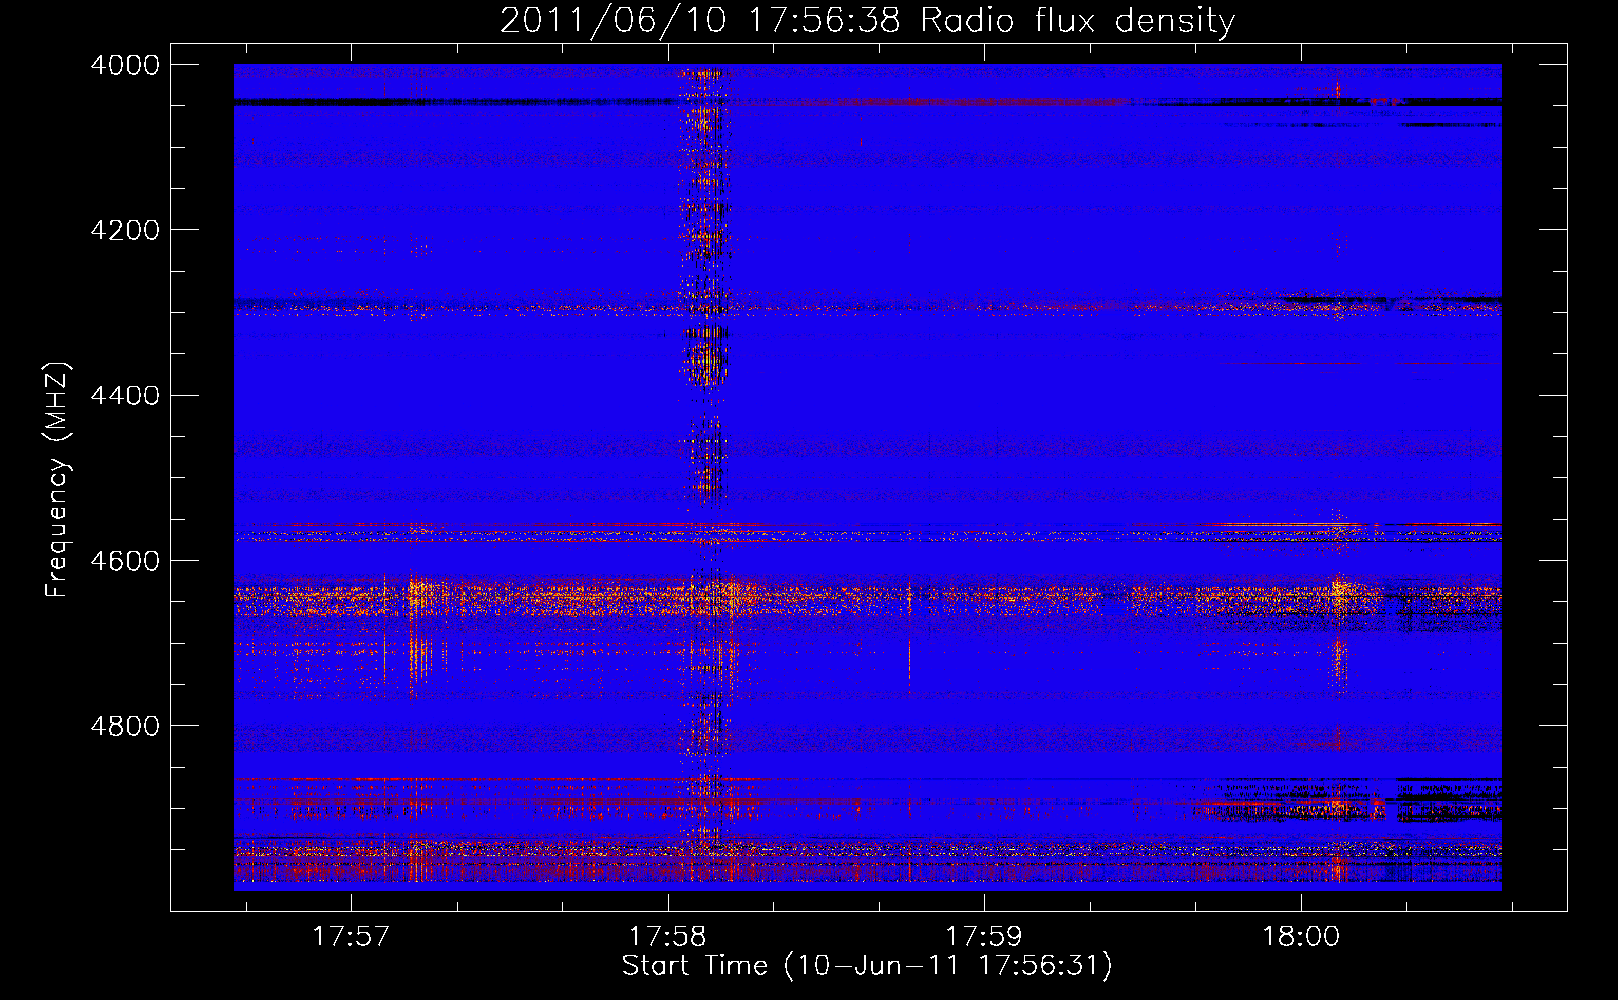Viewport: 1618px width, 1000px height.
Task: Click the 'Frequency (MHZ)' y-axis title
Action: [x=58, y=480]
